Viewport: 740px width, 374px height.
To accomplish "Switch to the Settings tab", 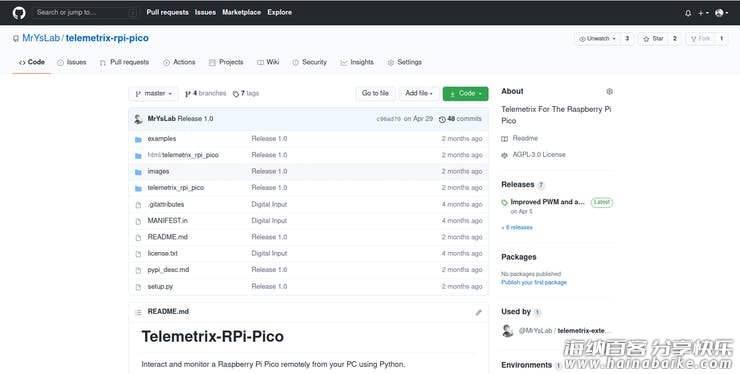I will point(404,62).
